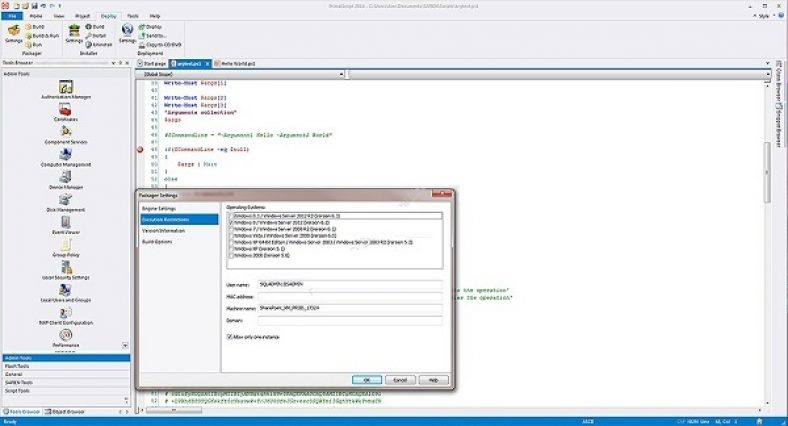Open the Start page document tab

pyautogui.click(x=152, y=64)
